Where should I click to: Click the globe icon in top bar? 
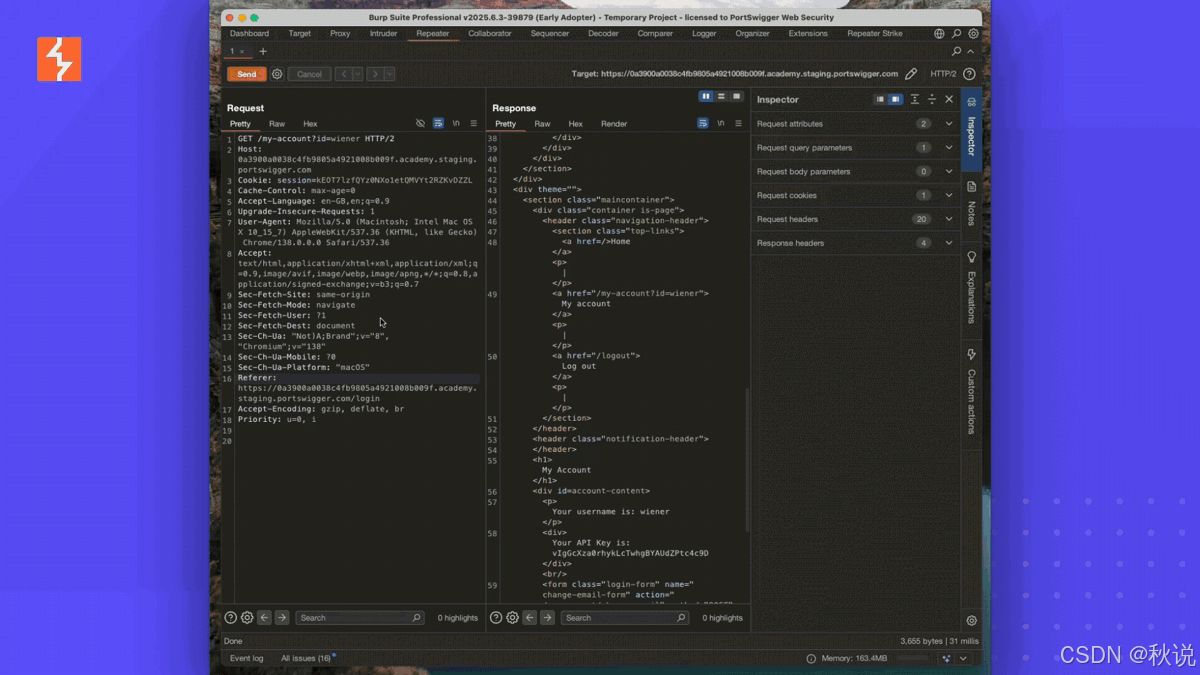[x=939, y=33]
